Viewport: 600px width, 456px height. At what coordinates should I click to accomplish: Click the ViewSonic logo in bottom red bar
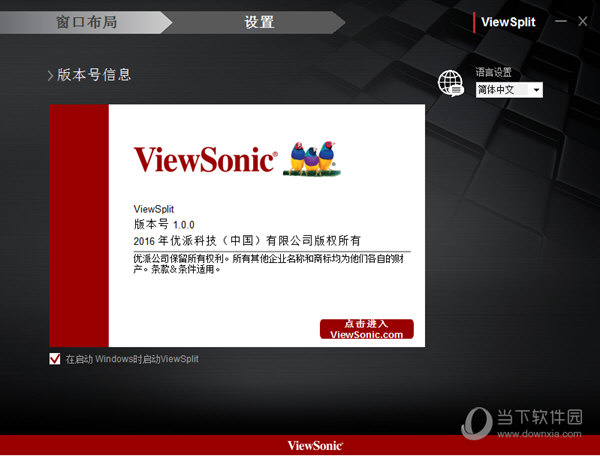click(315, 446)
